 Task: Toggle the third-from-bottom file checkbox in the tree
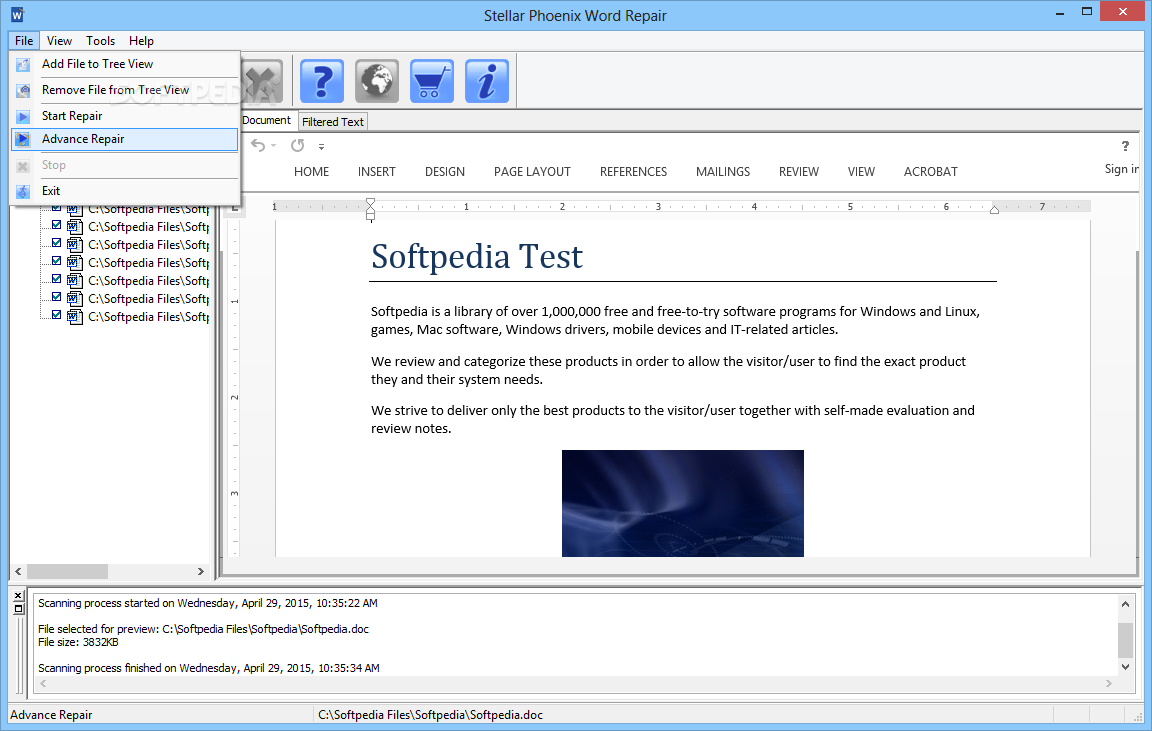(57, 279)
